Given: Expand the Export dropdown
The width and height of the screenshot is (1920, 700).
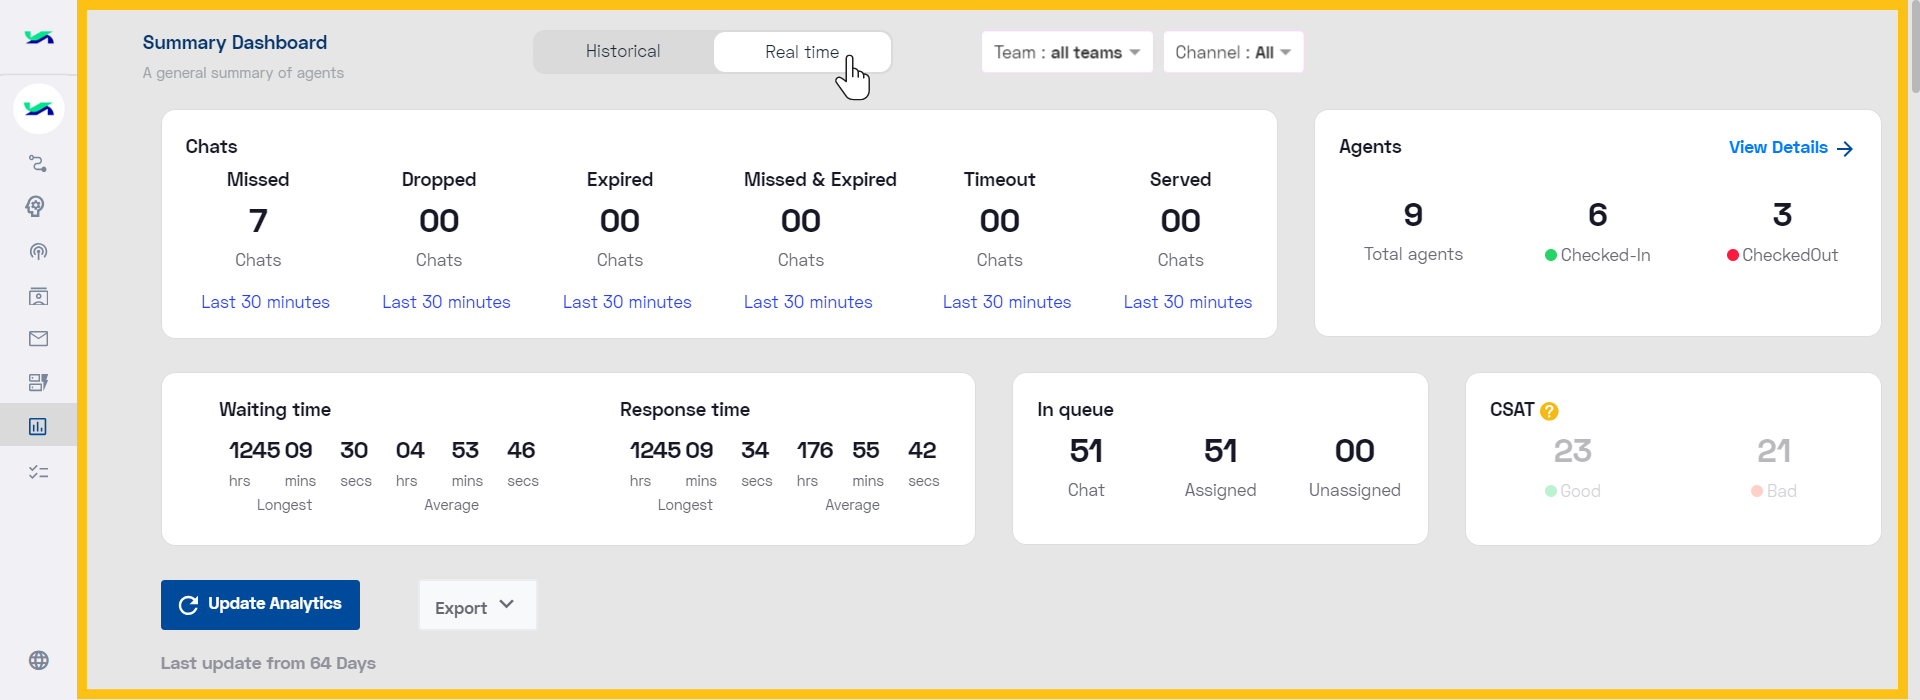Looking at the screenshot, I should [477, 606].
